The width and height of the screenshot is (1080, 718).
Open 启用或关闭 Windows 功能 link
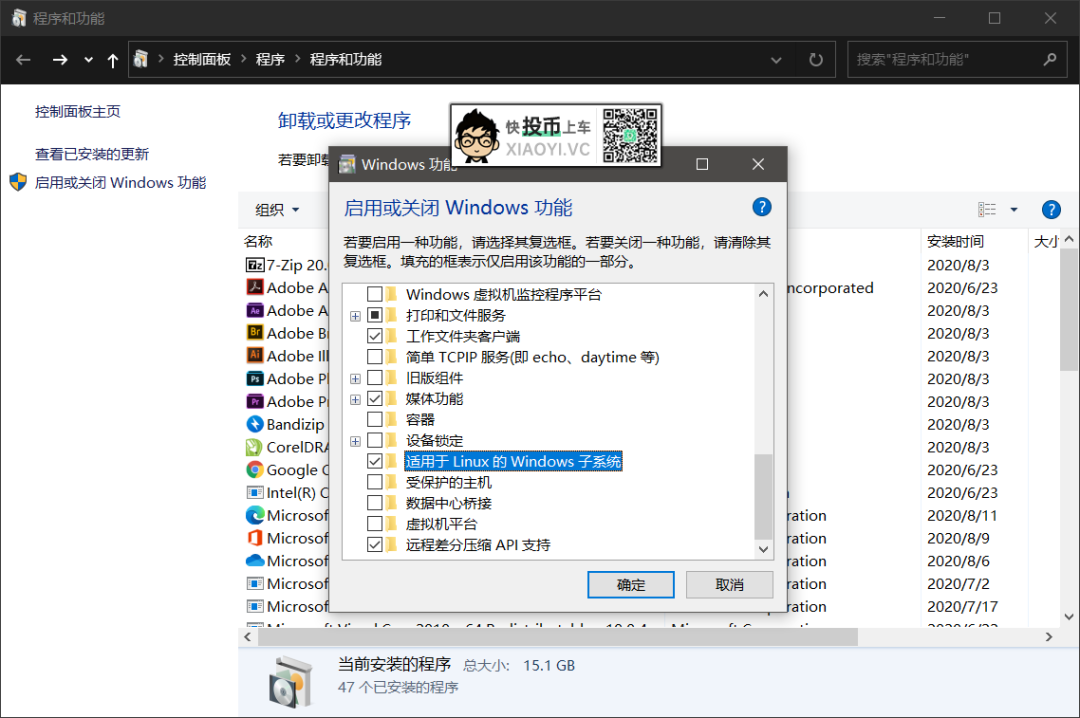(121, 183)
